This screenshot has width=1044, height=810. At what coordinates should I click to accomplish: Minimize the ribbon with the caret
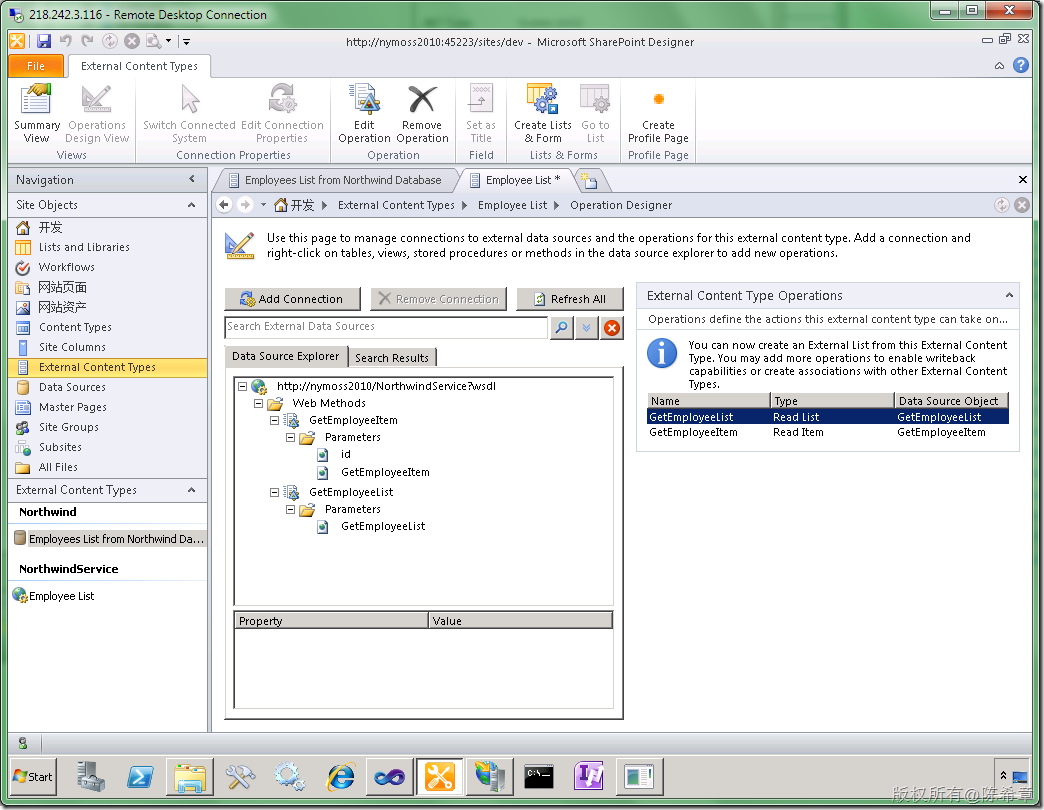[999, 65]
